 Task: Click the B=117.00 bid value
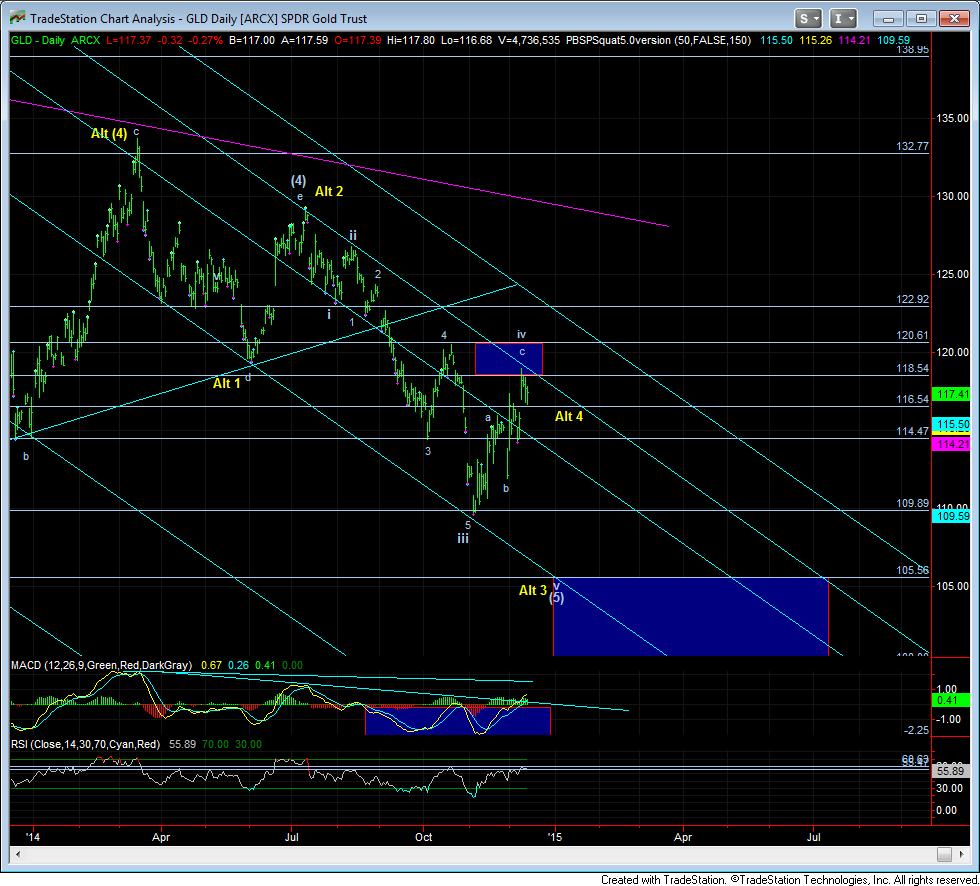click(251, 41)
